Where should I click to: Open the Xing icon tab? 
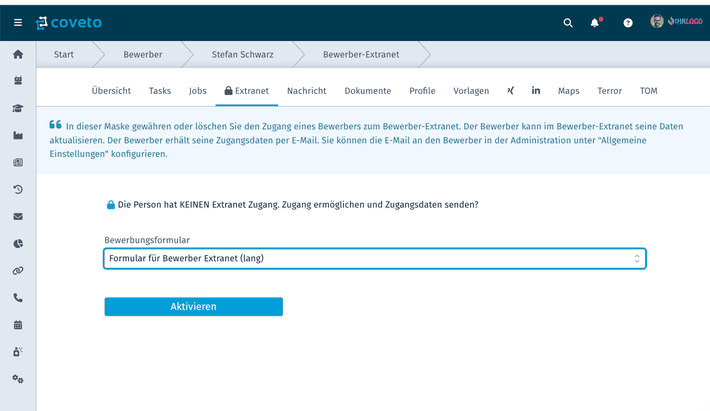pyautogui.click(x=510, y=91)
